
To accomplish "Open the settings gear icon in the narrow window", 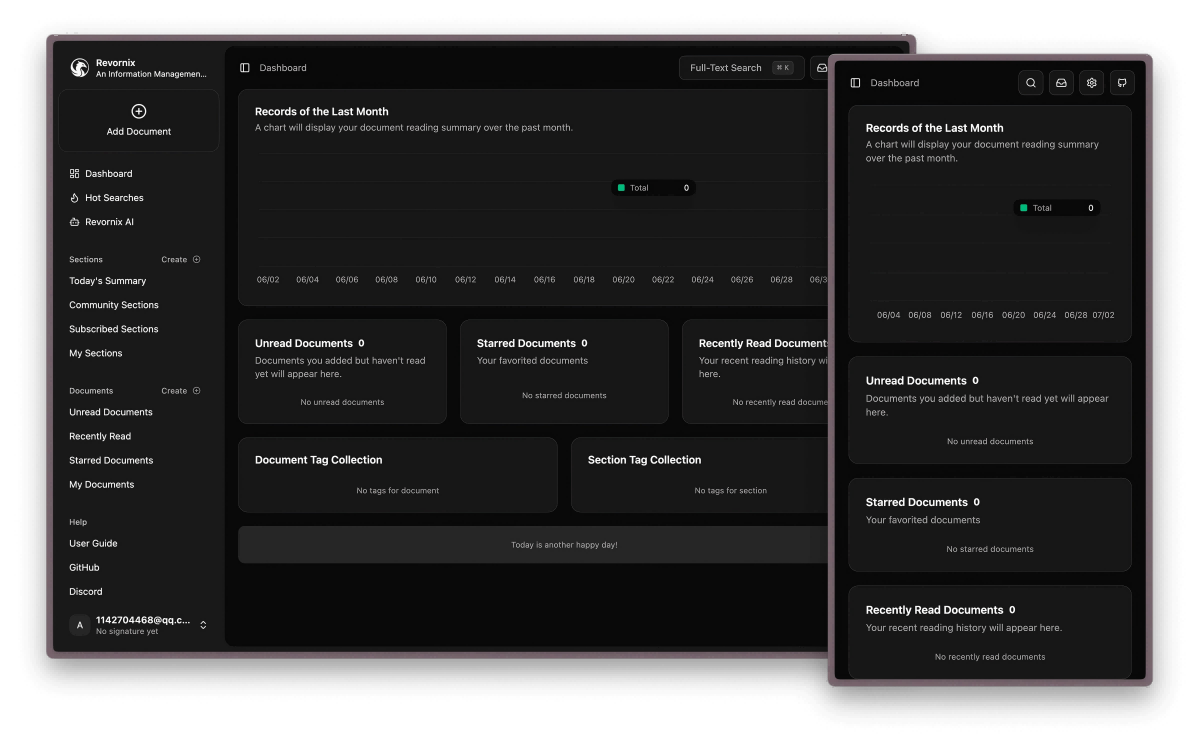I will click(1092, 83).
